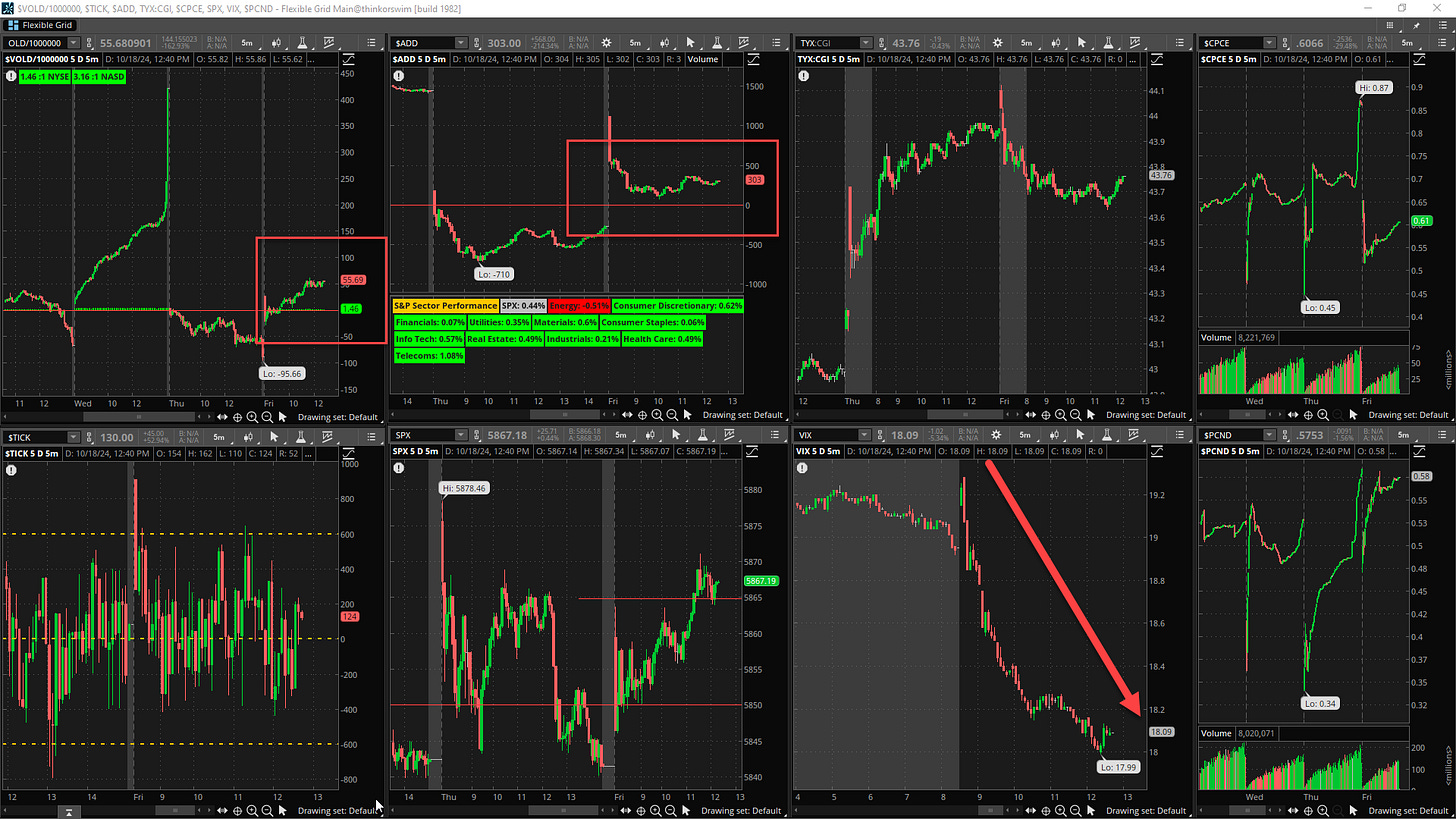Screen dimensions: 1456x819
Task: Open the list menu in $CPCE panel
Action: 1441,43
